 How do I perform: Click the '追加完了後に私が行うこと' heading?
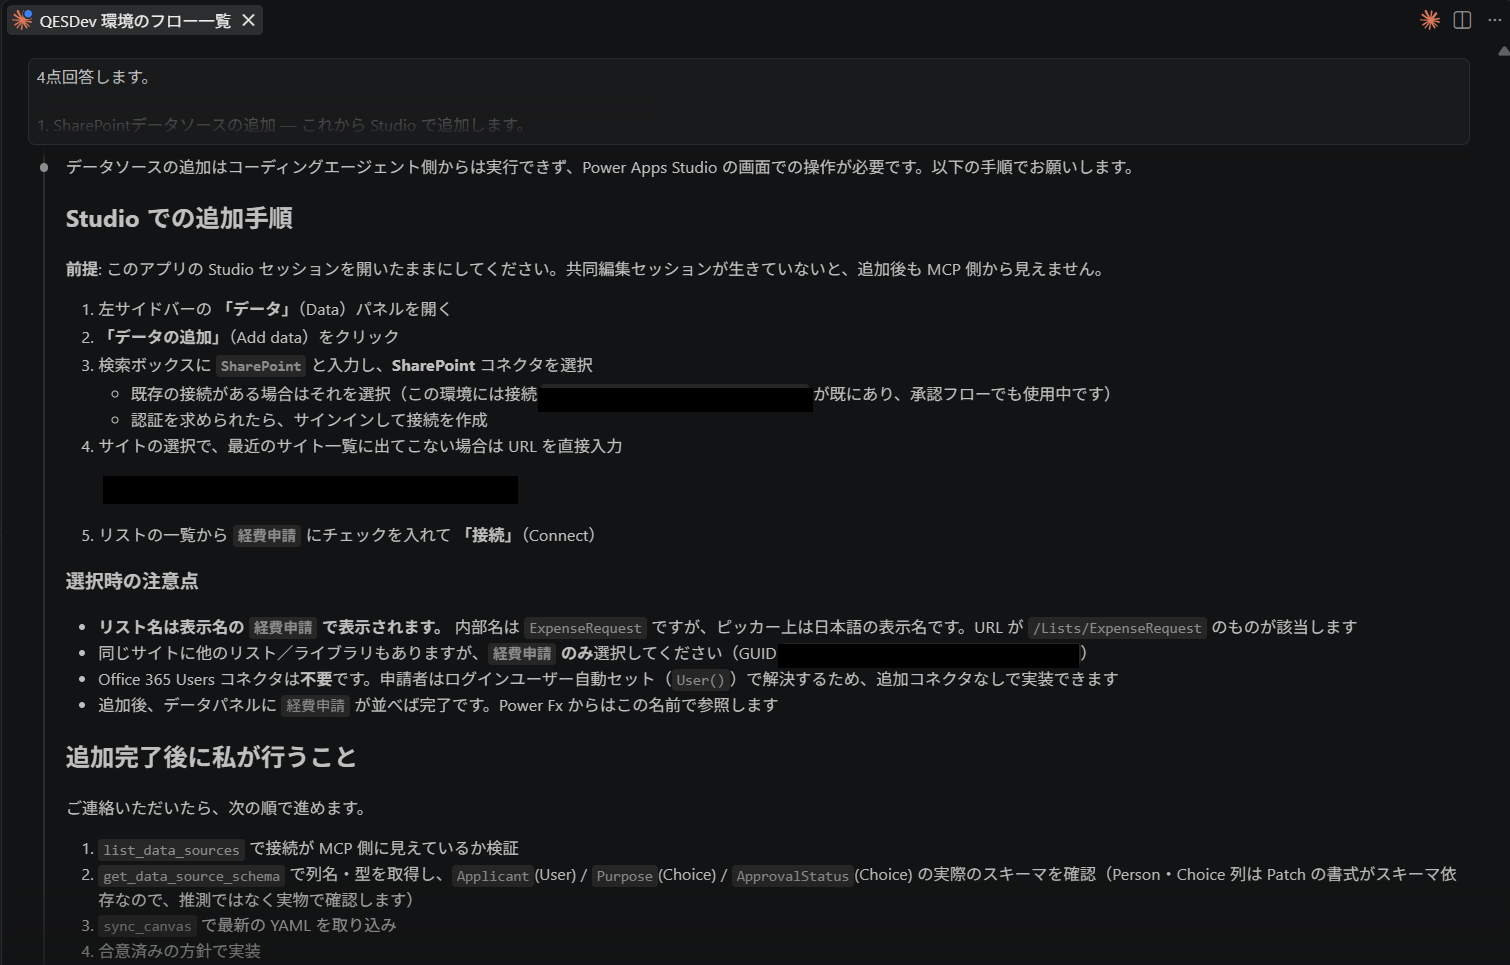point(211,757)
